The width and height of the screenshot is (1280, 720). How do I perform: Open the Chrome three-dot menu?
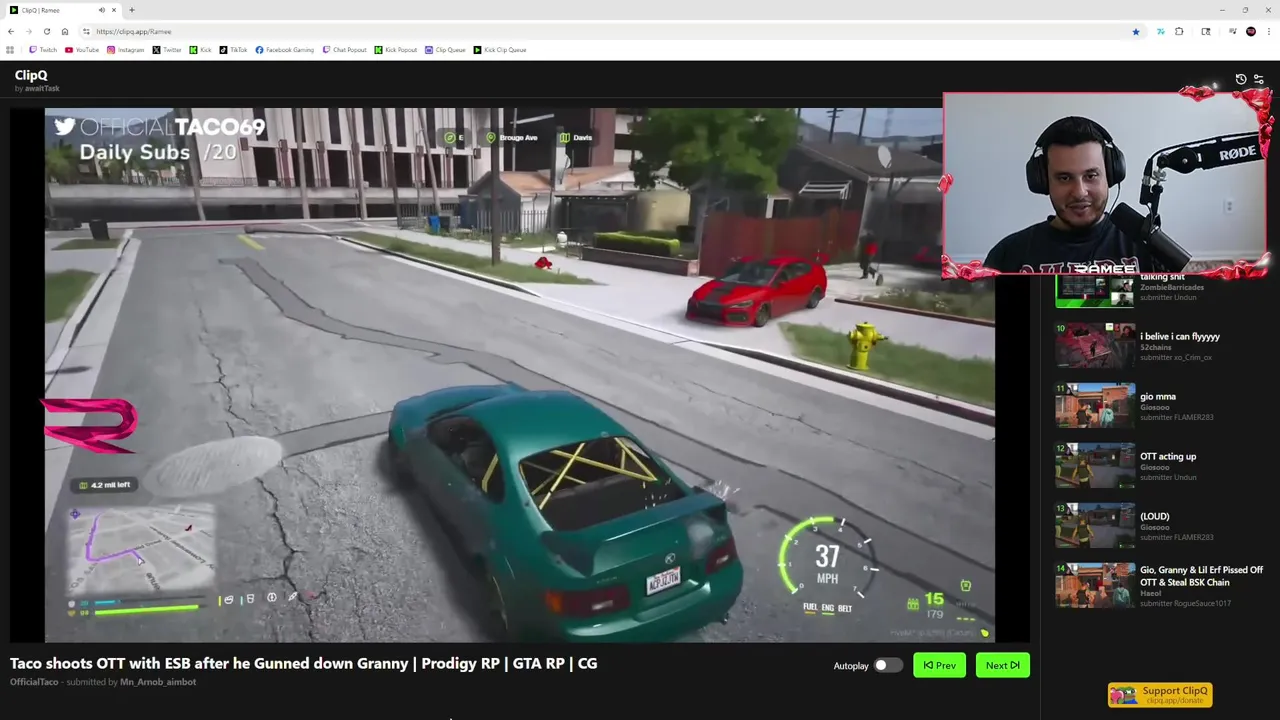[x=1269, y=31]
